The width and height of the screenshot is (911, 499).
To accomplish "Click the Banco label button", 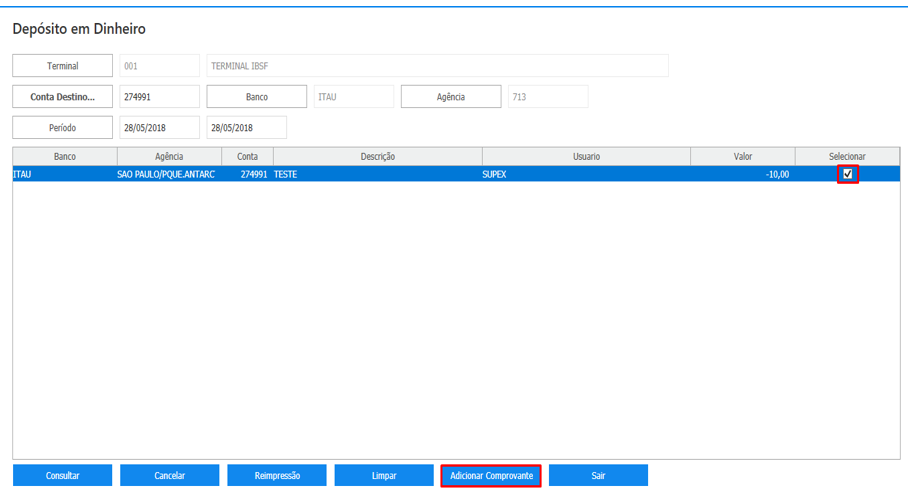I will pyautogui.click(x=257, y=96).
